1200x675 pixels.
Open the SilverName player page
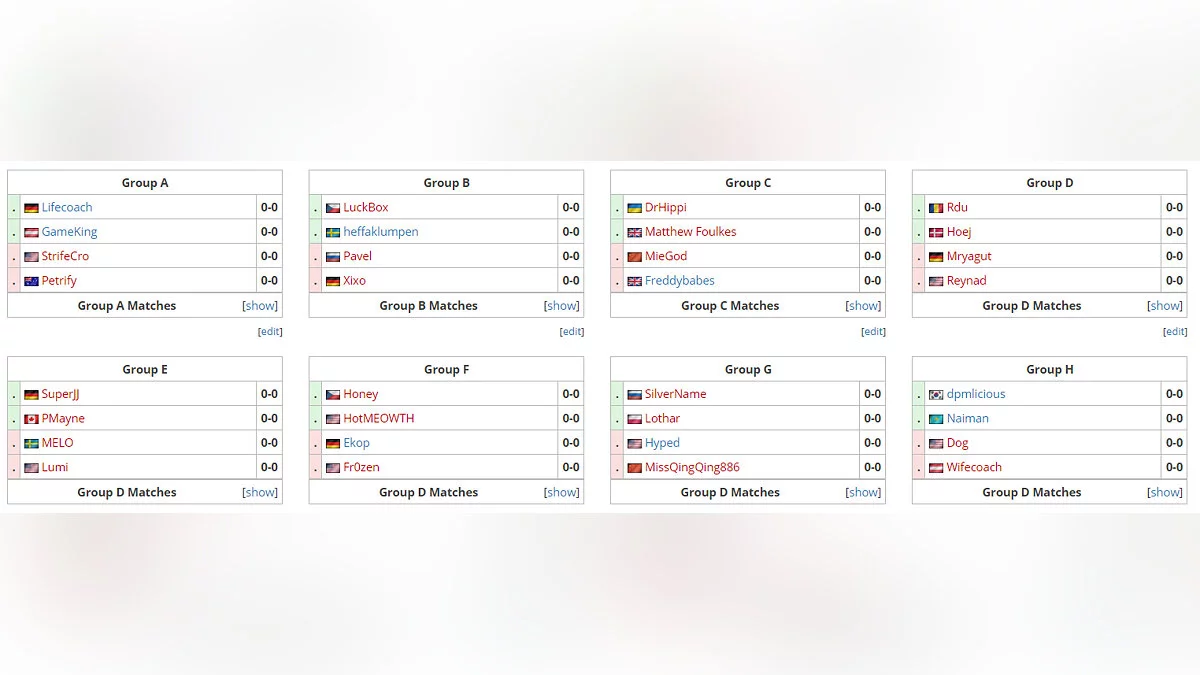pos(675,394)
